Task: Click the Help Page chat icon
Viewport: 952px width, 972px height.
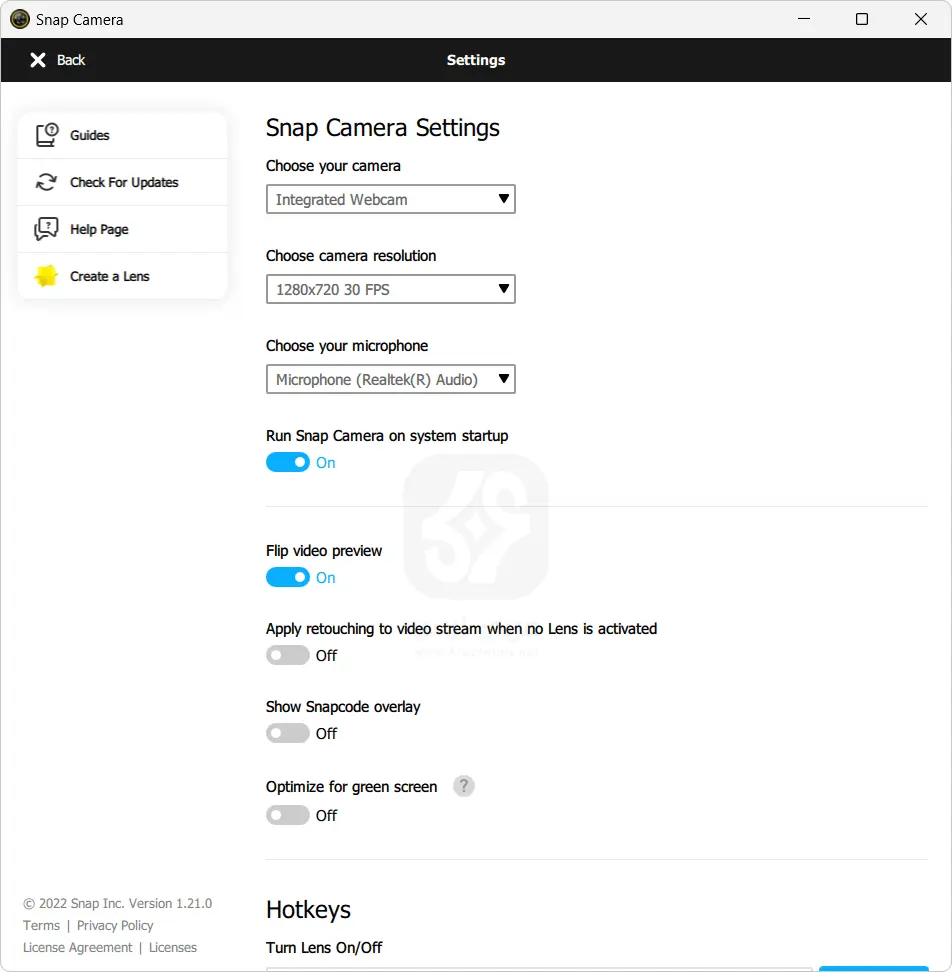Action: point(47,229)
